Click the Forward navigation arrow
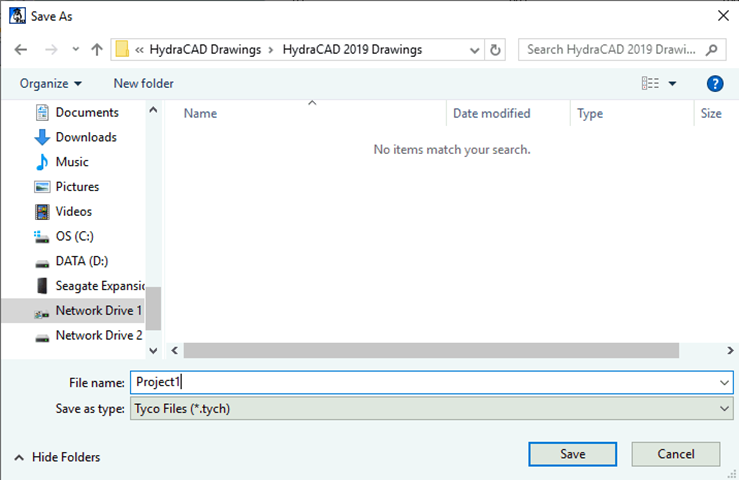This screenshot has height=480, width=739. click(51, 50)
